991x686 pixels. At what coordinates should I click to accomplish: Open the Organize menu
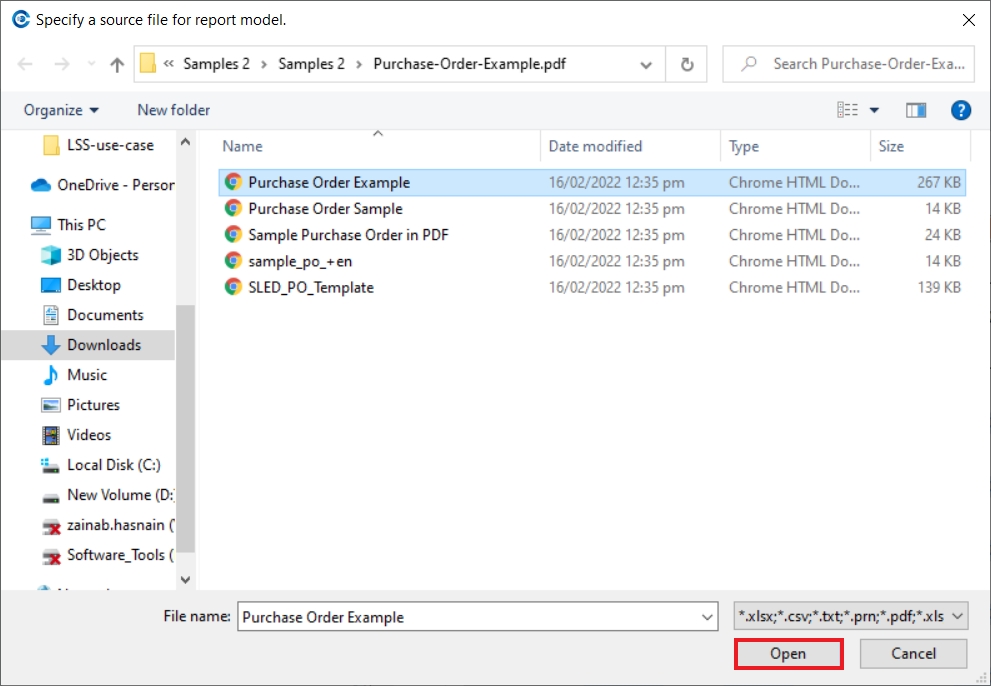pyautogui.click(x=61, y=110)
